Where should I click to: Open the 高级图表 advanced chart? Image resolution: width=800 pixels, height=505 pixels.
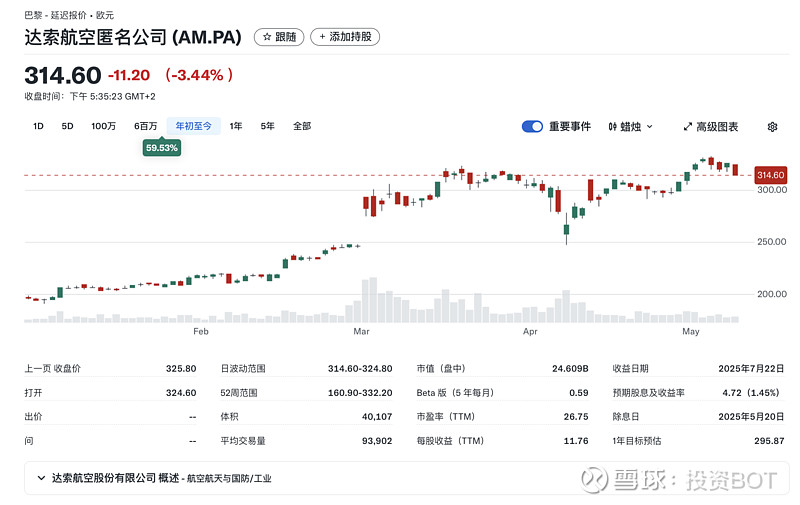711,127
